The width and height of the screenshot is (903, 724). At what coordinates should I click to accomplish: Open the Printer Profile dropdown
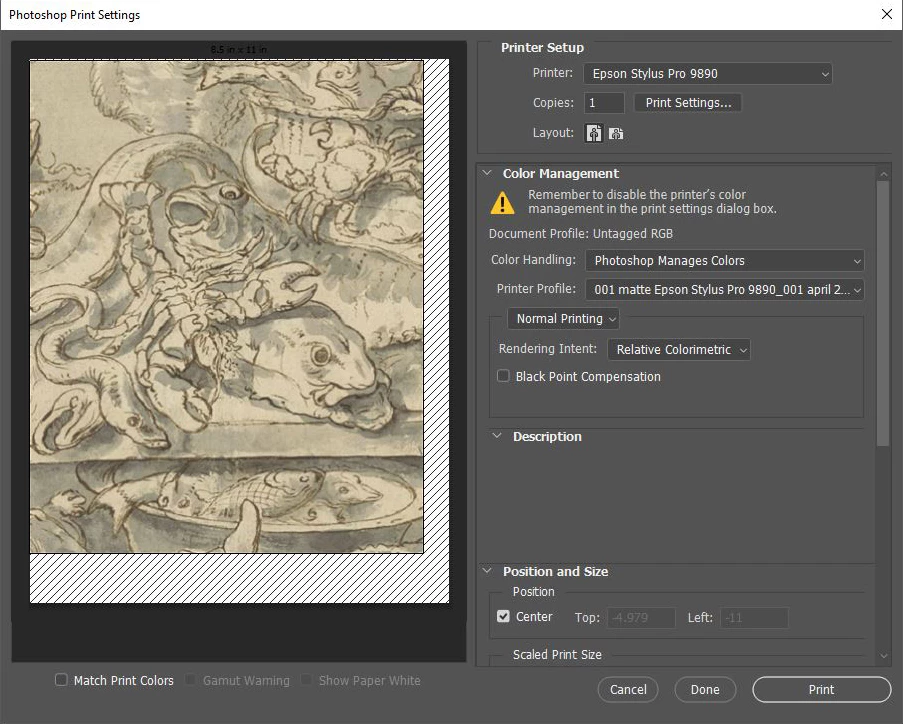pos(724,290)
